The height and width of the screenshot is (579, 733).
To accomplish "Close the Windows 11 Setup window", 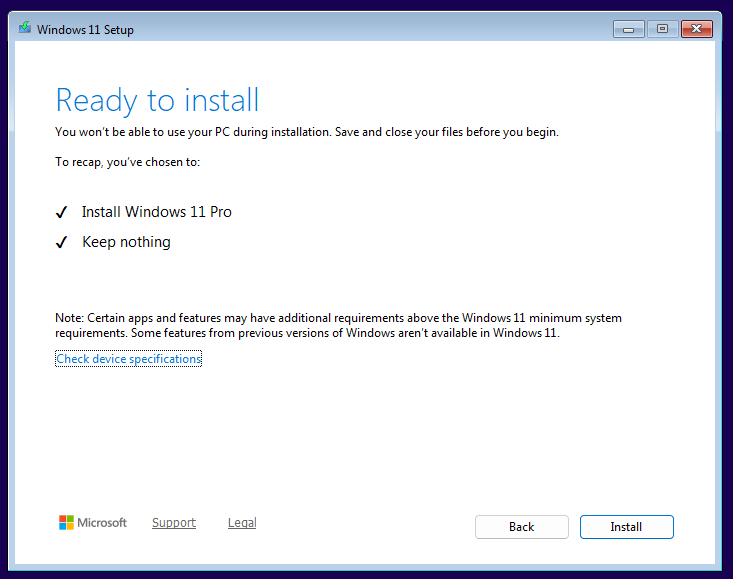I will (697, 29).
